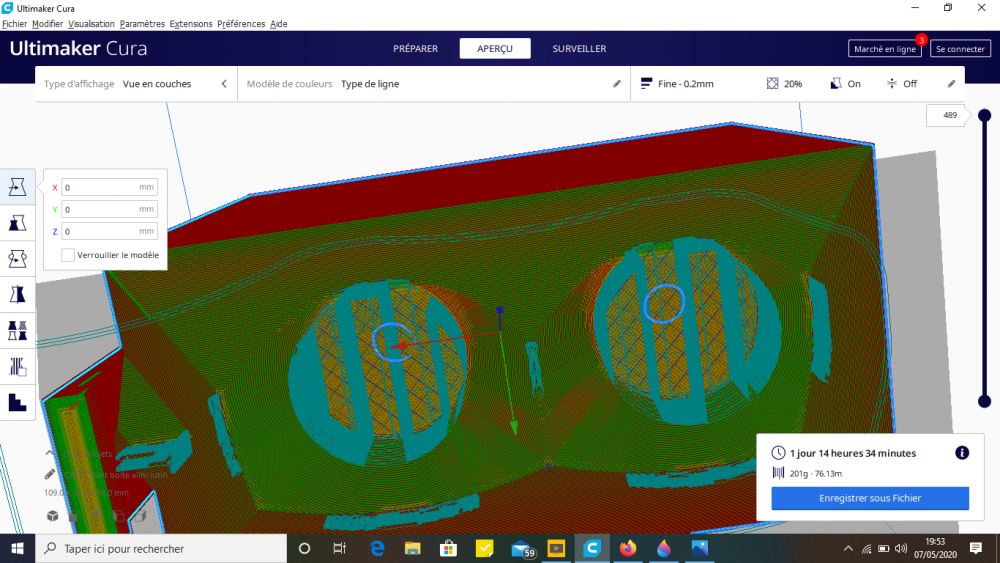The height and width of the screenshot is (563, 1000).
Task: Open the Aide menu
Action: (279, 24)
